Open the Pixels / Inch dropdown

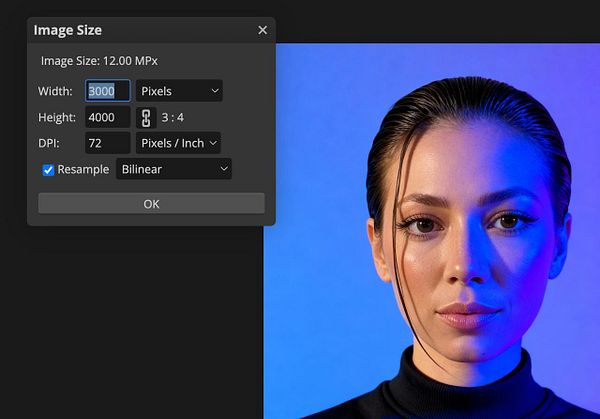tap(178, 143)
